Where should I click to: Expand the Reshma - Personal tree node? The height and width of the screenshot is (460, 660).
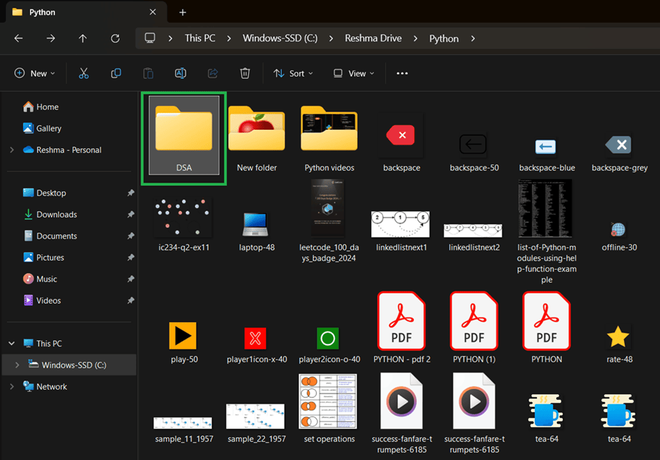pyautogui.click(x=10, y=150)
